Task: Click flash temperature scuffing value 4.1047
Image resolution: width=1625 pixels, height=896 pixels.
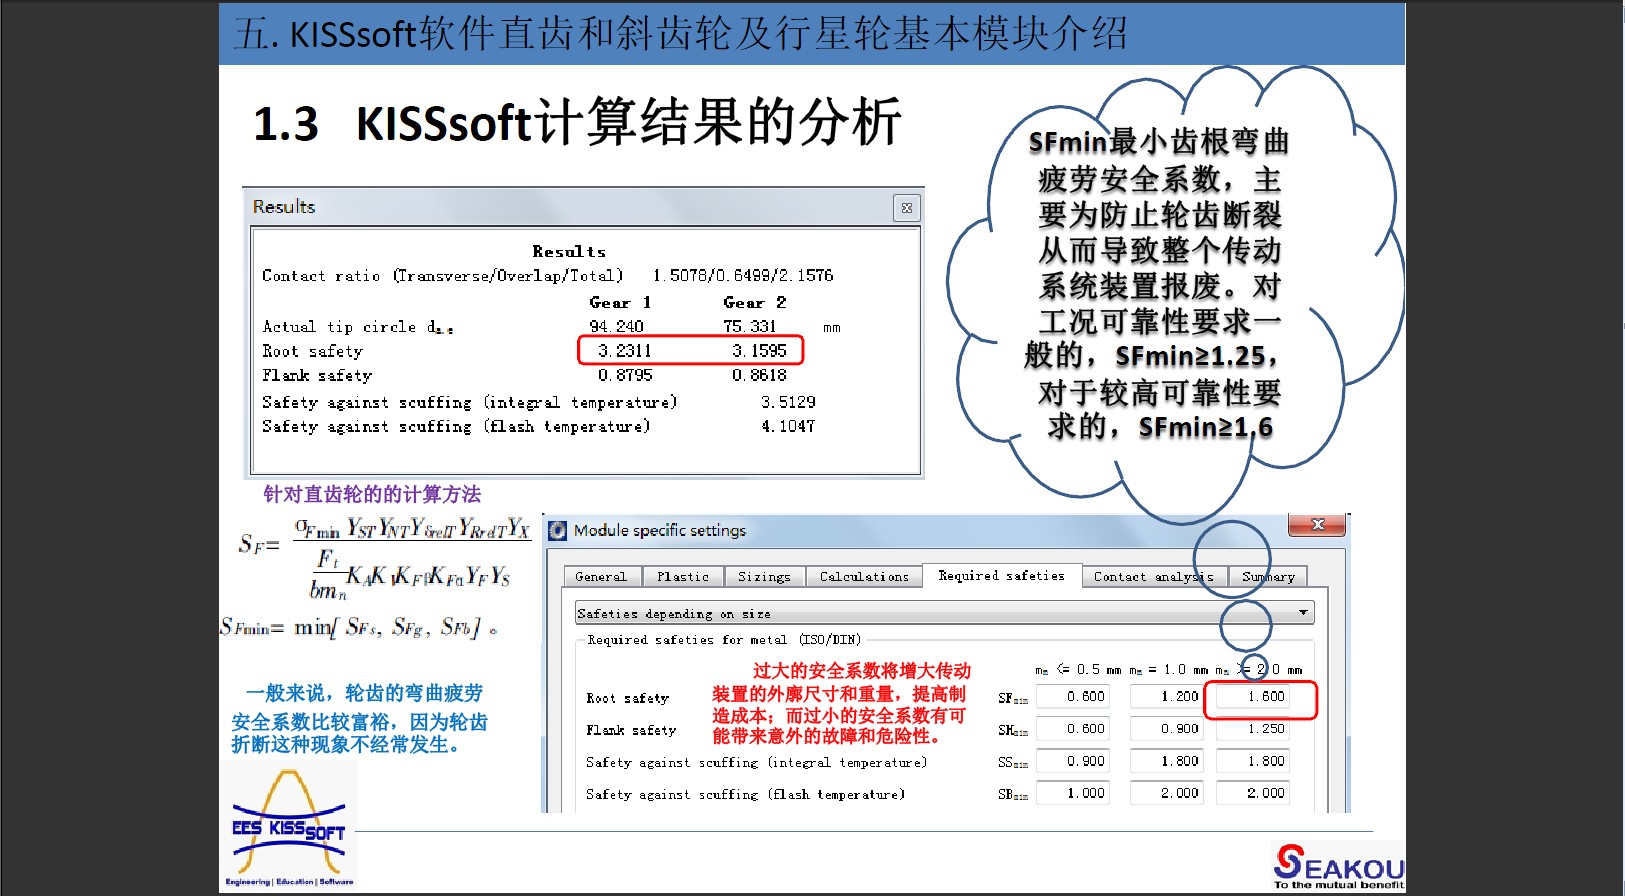Action: pos(788,426)
